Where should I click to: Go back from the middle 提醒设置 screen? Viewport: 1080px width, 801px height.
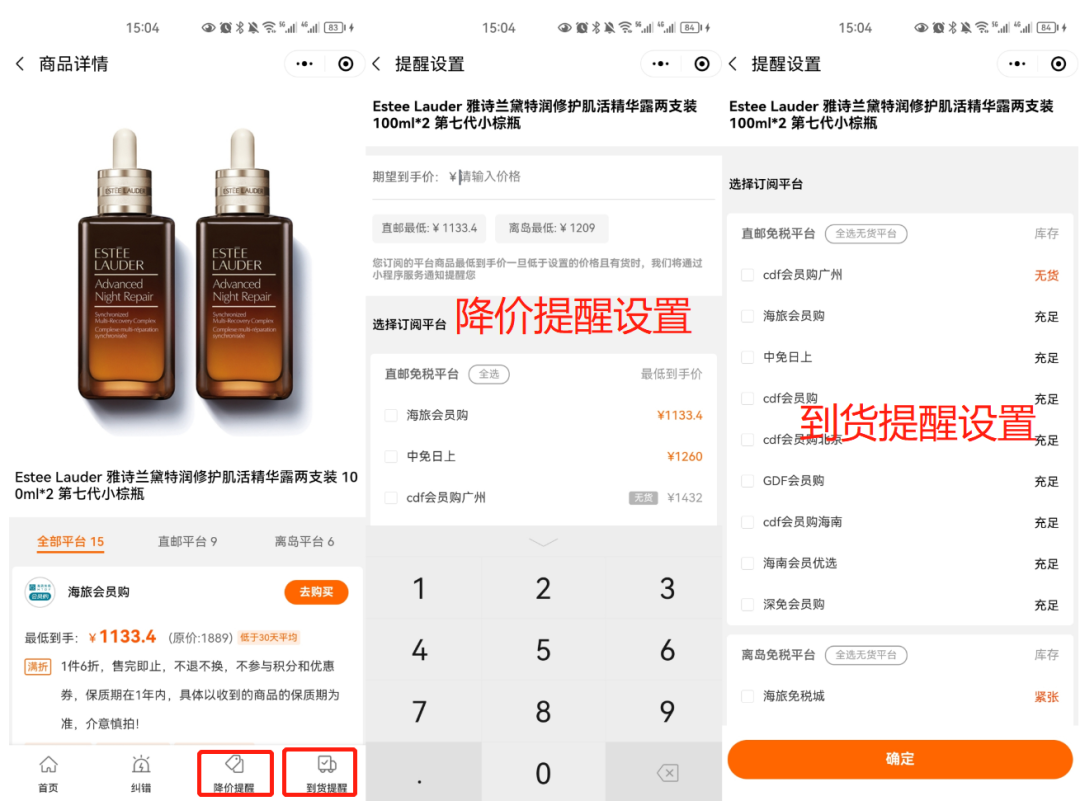pyautogui.click(x=376, y=64)
